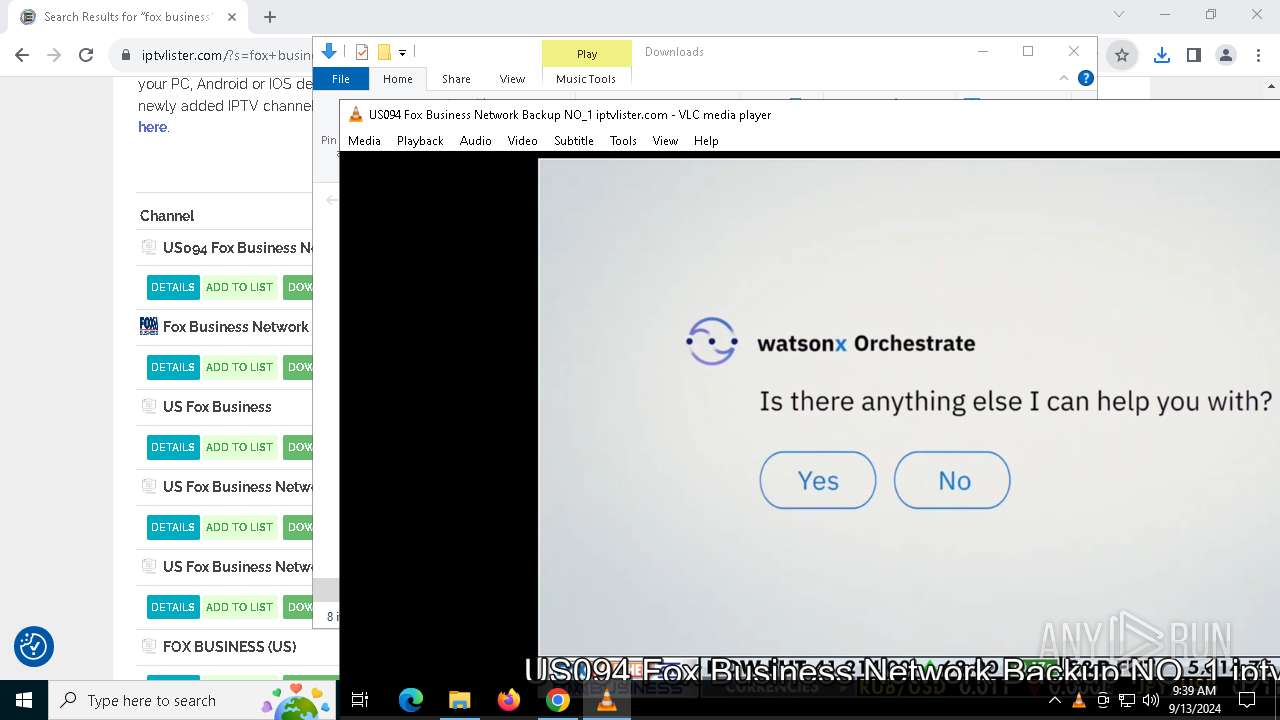1280x720 pixels.
Task: Launch Firefox from taskbar
Action: pos(508,700)
